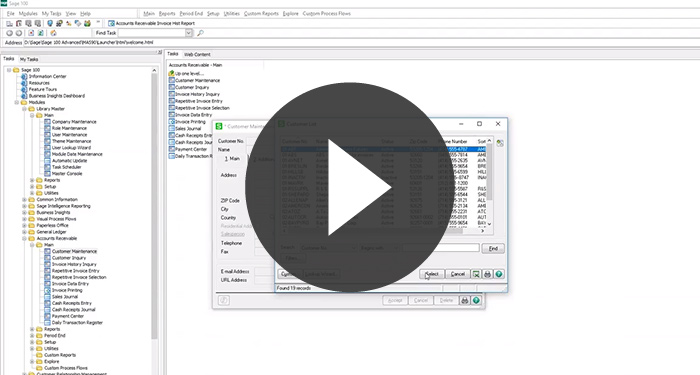
Task: Click the Find button in Customer List
Action: click(x=493, y=248)
